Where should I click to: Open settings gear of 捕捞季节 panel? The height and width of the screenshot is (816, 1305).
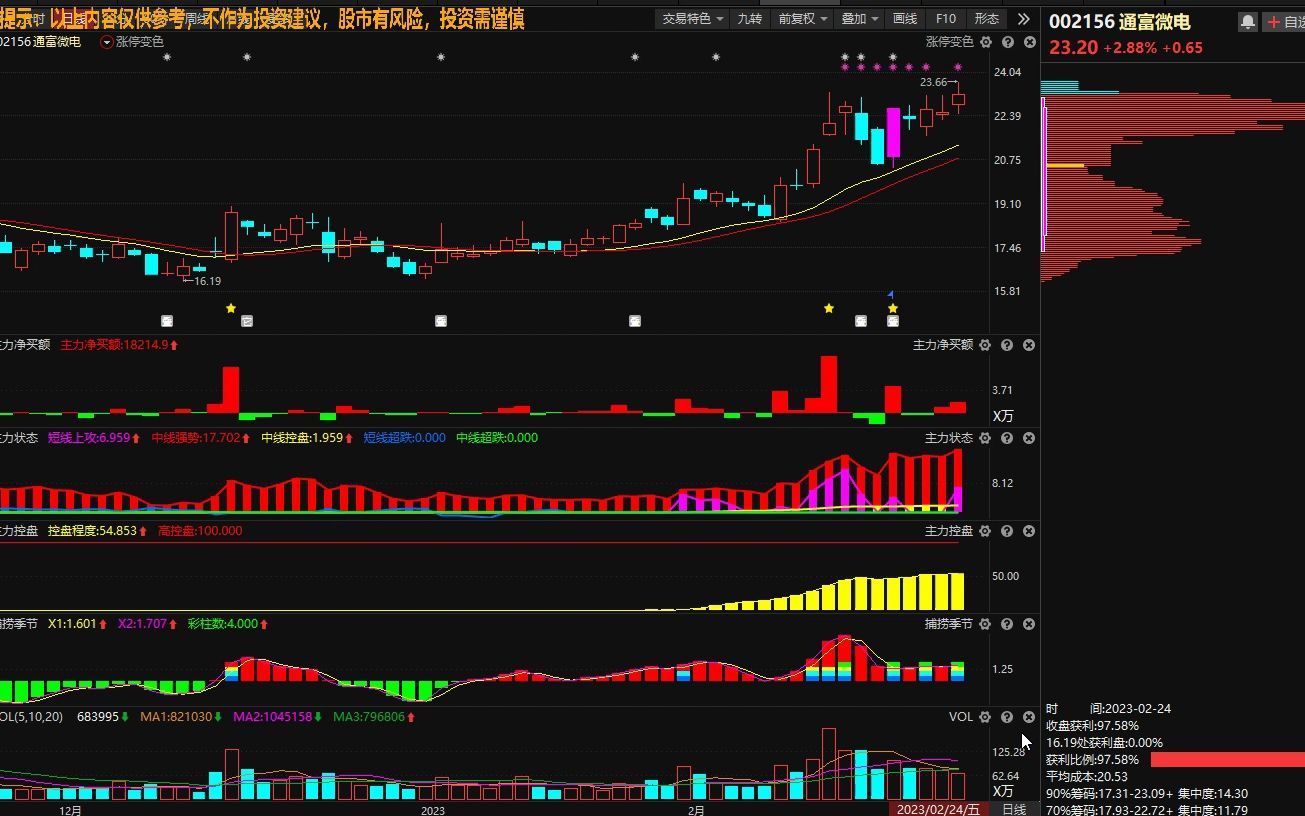(986, 624)
